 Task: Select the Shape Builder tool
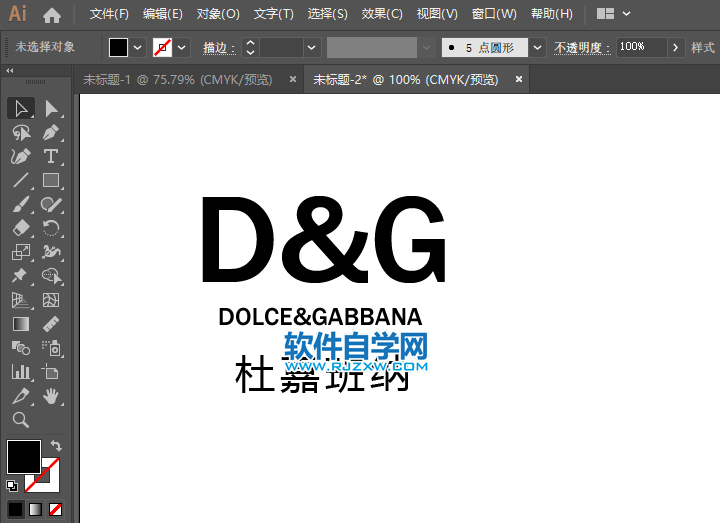pos(51,276)
